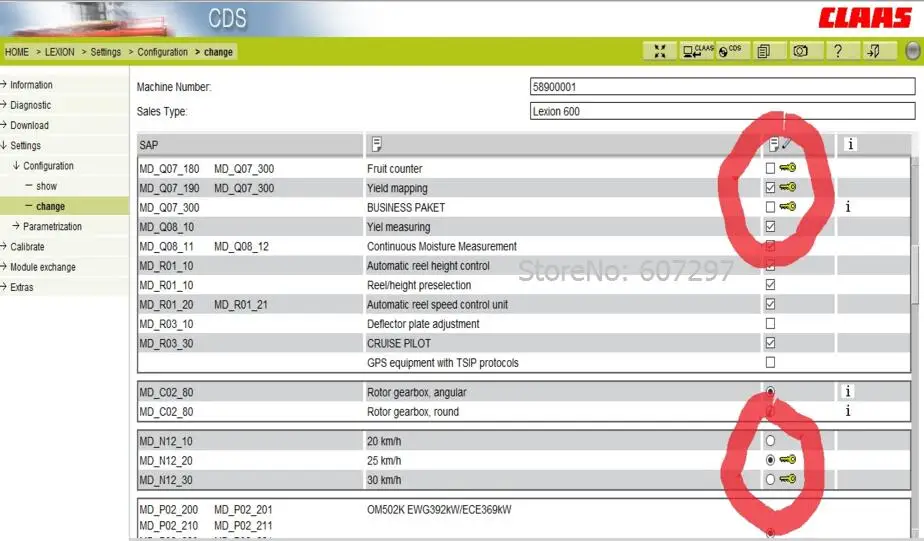The width and height of the screenshot is (924, 541).
Task: Click the round gray status indicator
Action: click(912, 51)
